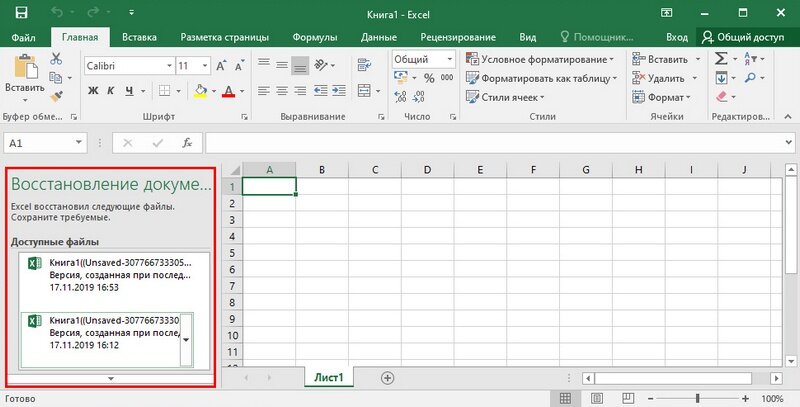Expand Условное форматирование menu
The image size is (800, 407).
tap(540, 59)
